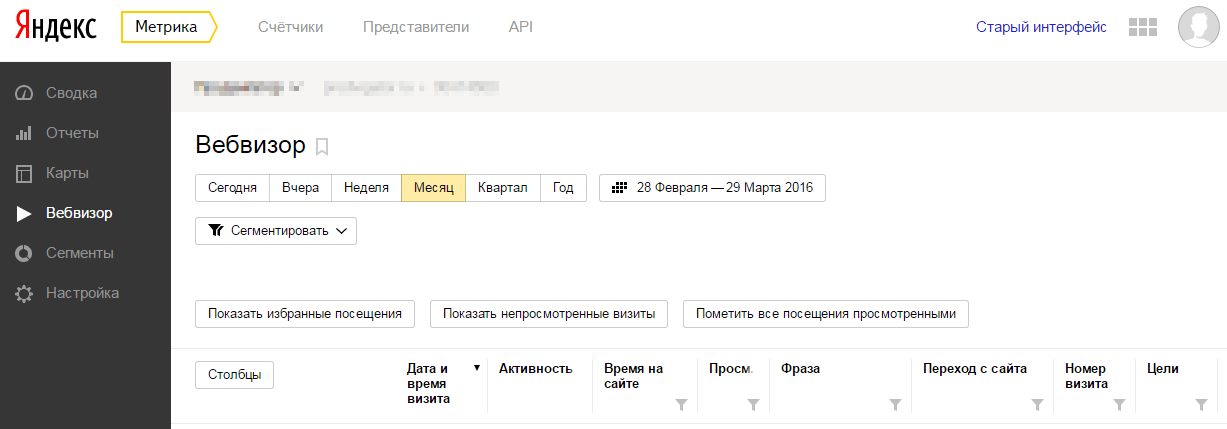Click the Сегменты donut icon
The image size is (1227, 429).
tap(25, 253)
